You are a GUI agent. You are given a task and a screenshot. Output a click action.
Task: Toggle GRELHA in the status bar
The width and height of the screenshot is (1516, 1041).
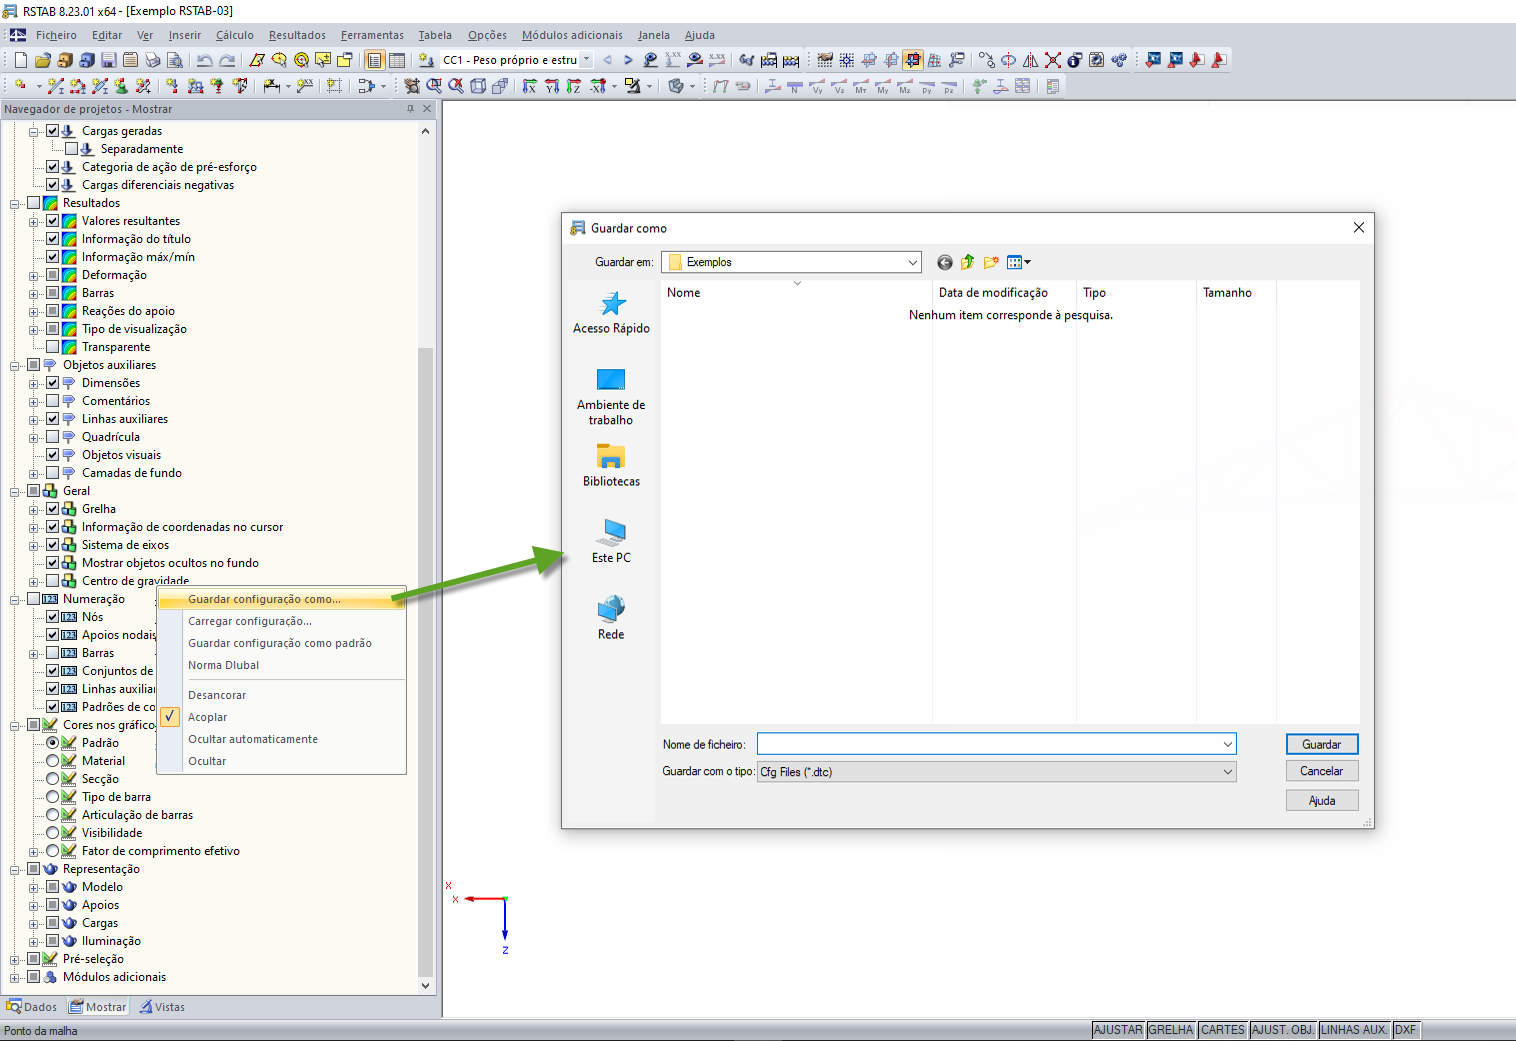click(1171, 1030)
